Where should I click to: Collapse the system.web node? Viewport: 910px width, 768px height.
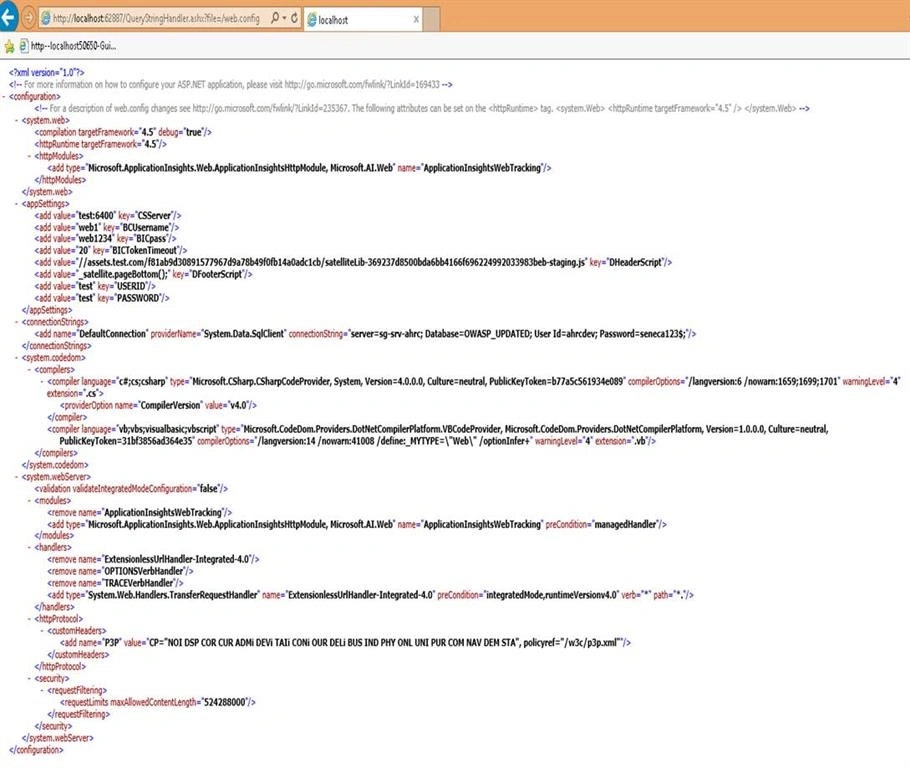[x=17, y=120]
